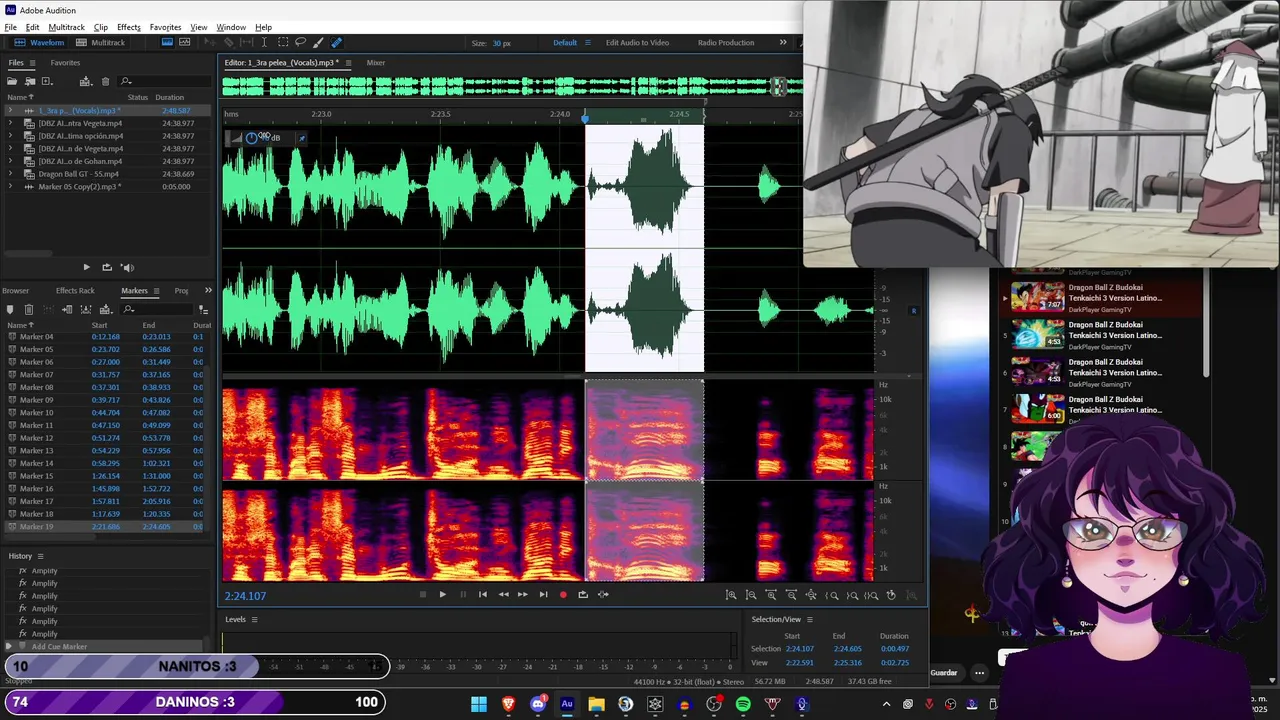1280x720 pixels.
Task: Zoom Out Full on all axes
Action: tap(811, 594)
